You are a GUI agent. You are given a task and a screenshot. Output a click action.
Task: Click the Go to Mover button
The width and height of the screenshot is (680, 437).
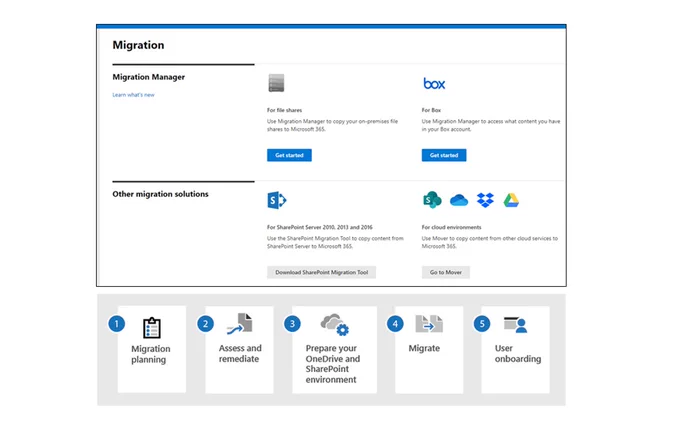445,272
